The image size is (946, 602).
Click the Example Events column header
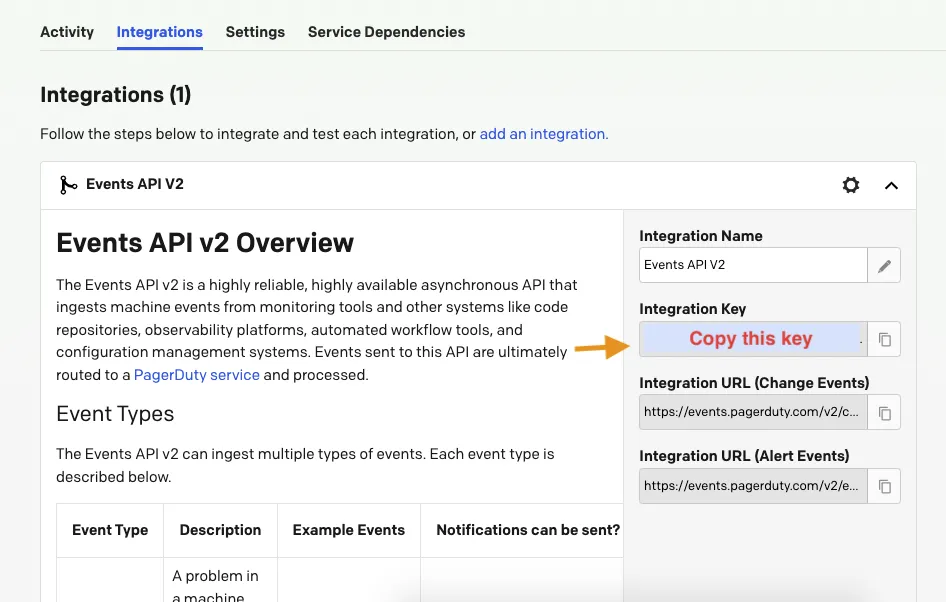click(349, 530)
